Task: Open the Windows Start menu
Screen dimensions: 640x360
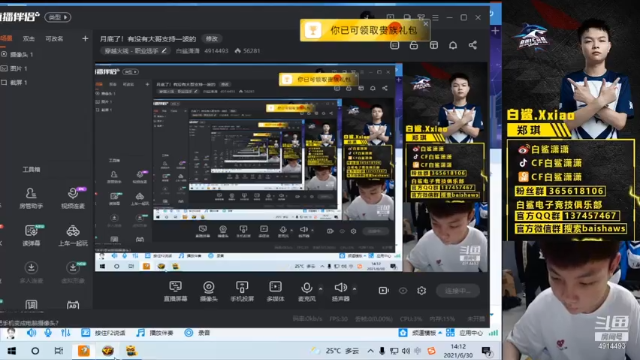Action: pyautogui.click(x=12, y=351)
